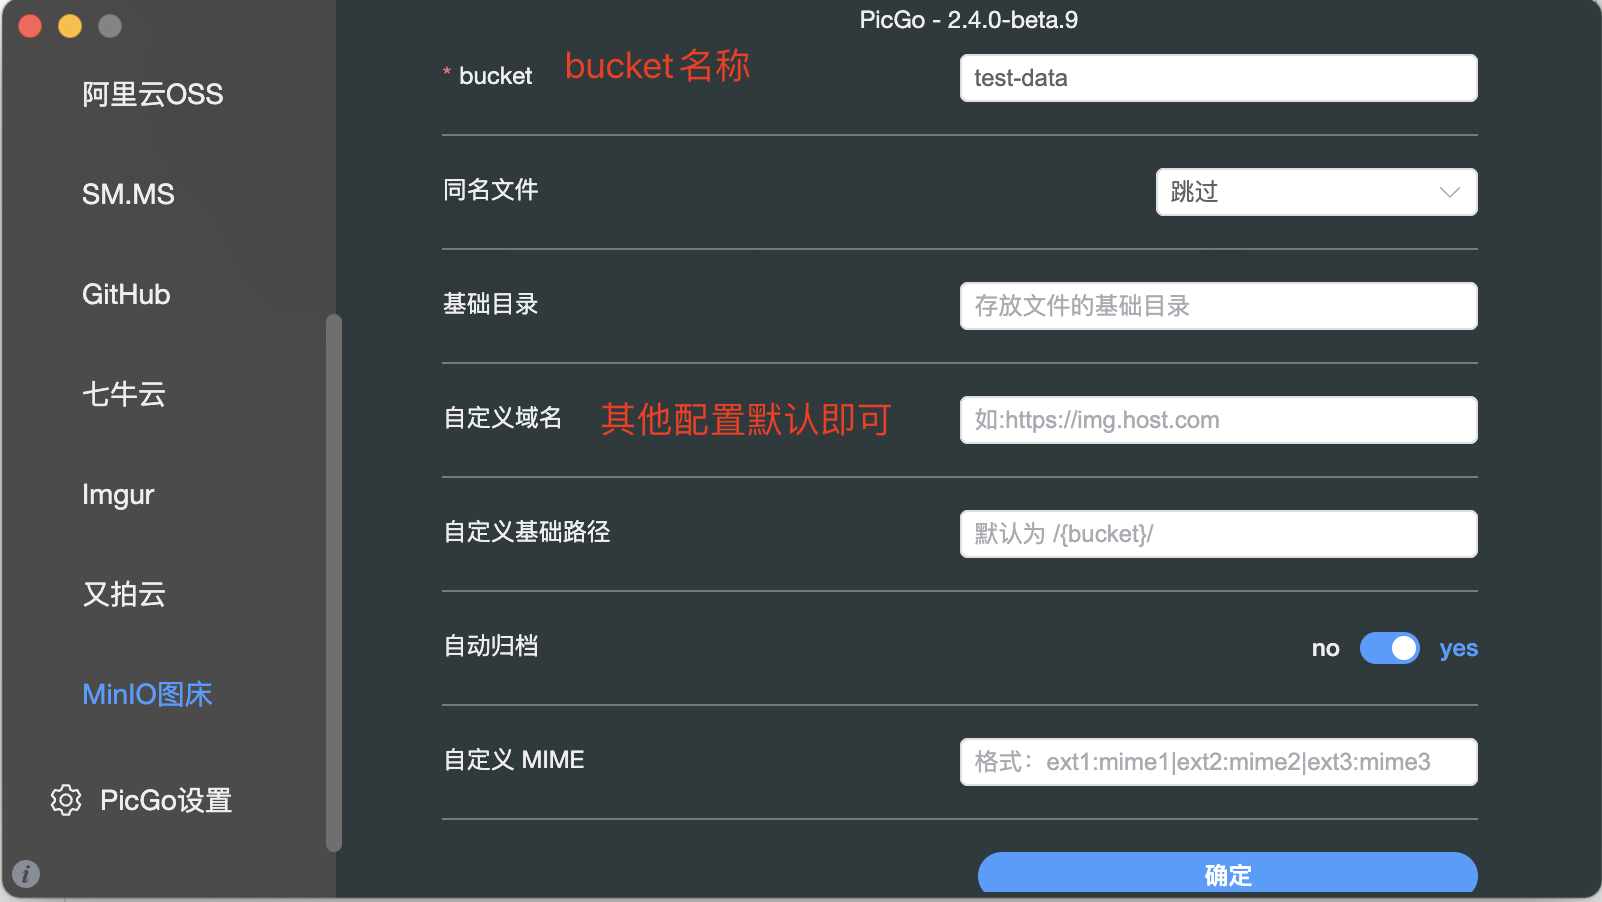Click the sidebar vertical scrollbar
This screenshot has width=1602, height=902.
[334, 583]
